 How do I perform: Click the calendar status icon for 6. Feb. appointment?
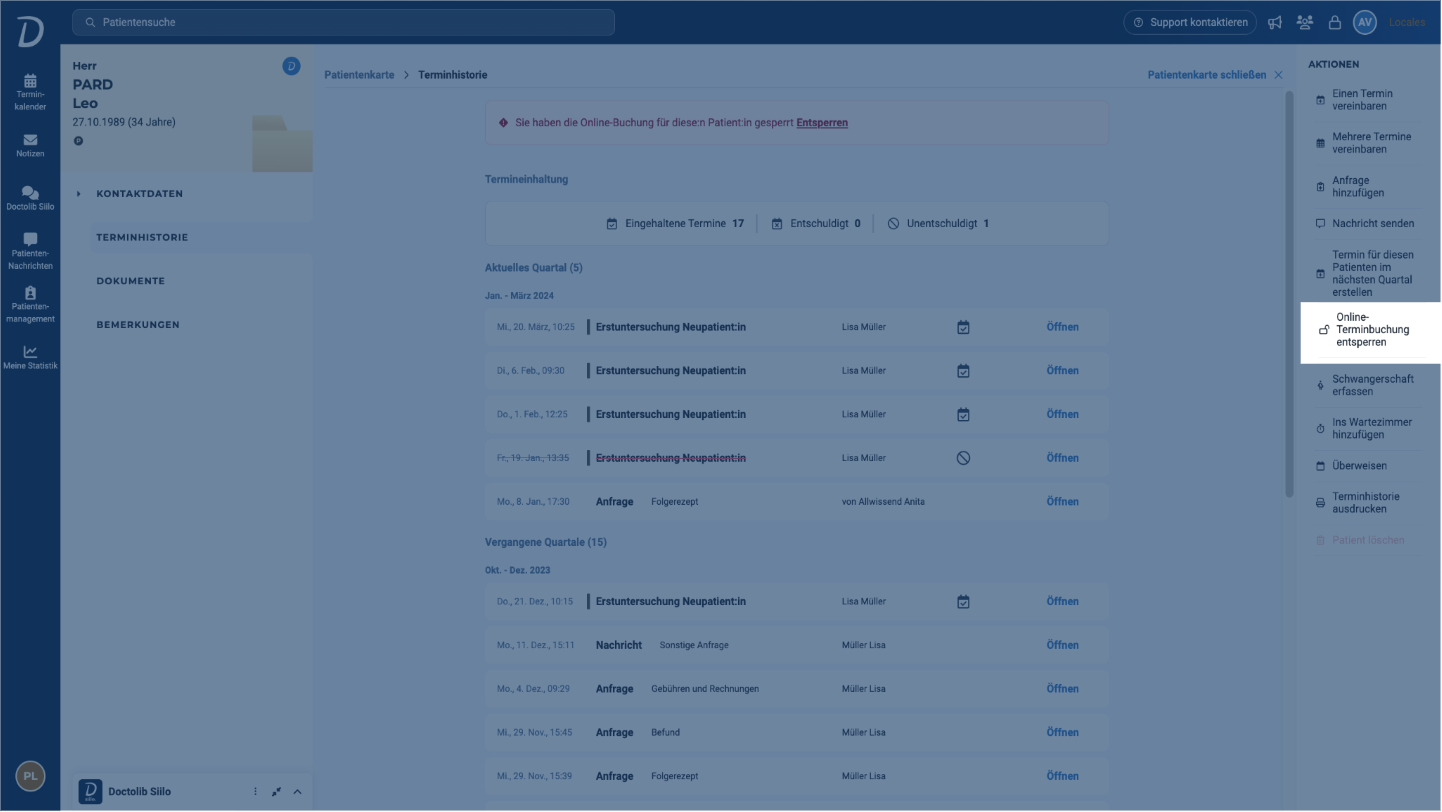click(x=963, y=371)
